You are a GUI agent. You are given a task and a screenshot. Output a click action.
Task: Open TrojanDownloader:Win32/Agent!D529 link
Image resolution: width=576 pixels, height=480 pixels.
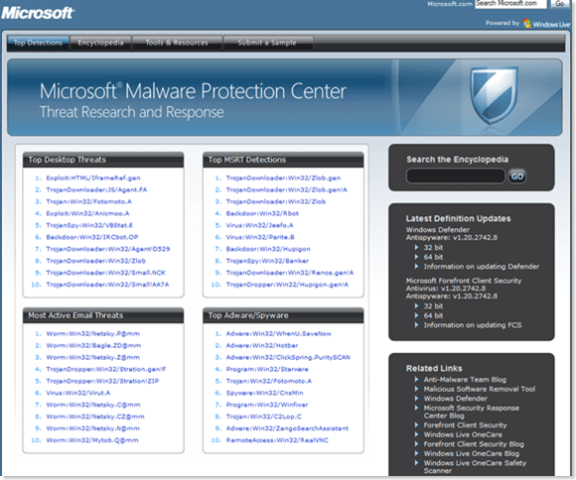coord(108,249)
